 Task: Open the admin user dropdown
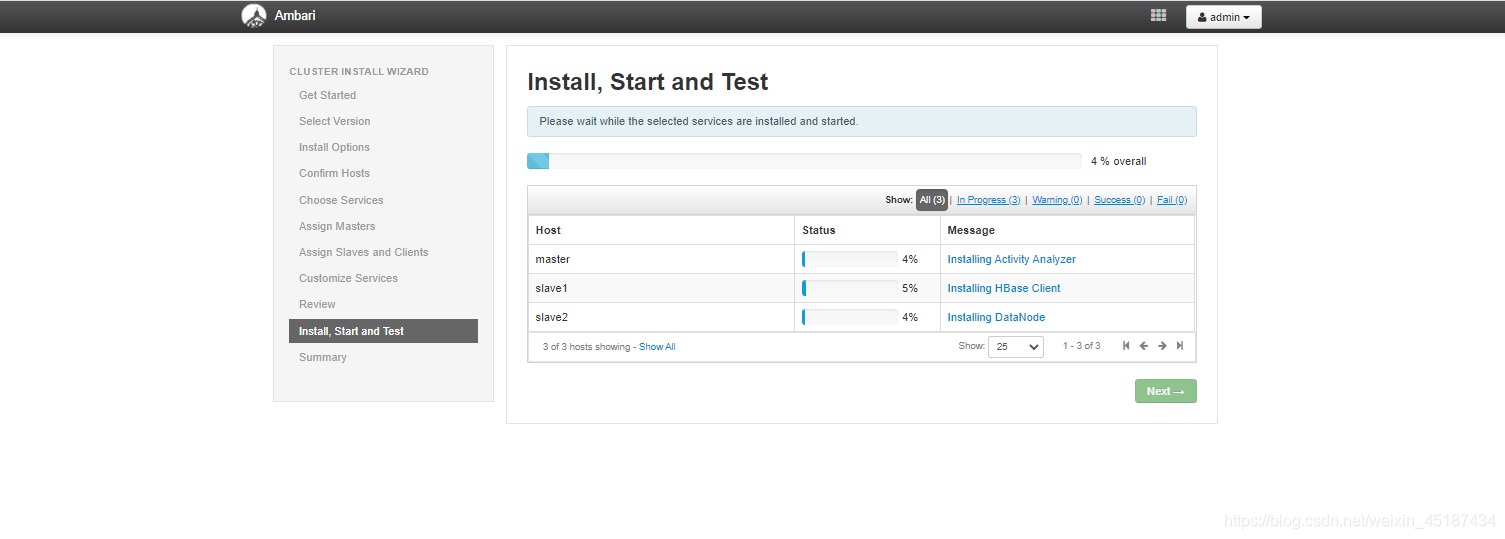(1224, 17)
